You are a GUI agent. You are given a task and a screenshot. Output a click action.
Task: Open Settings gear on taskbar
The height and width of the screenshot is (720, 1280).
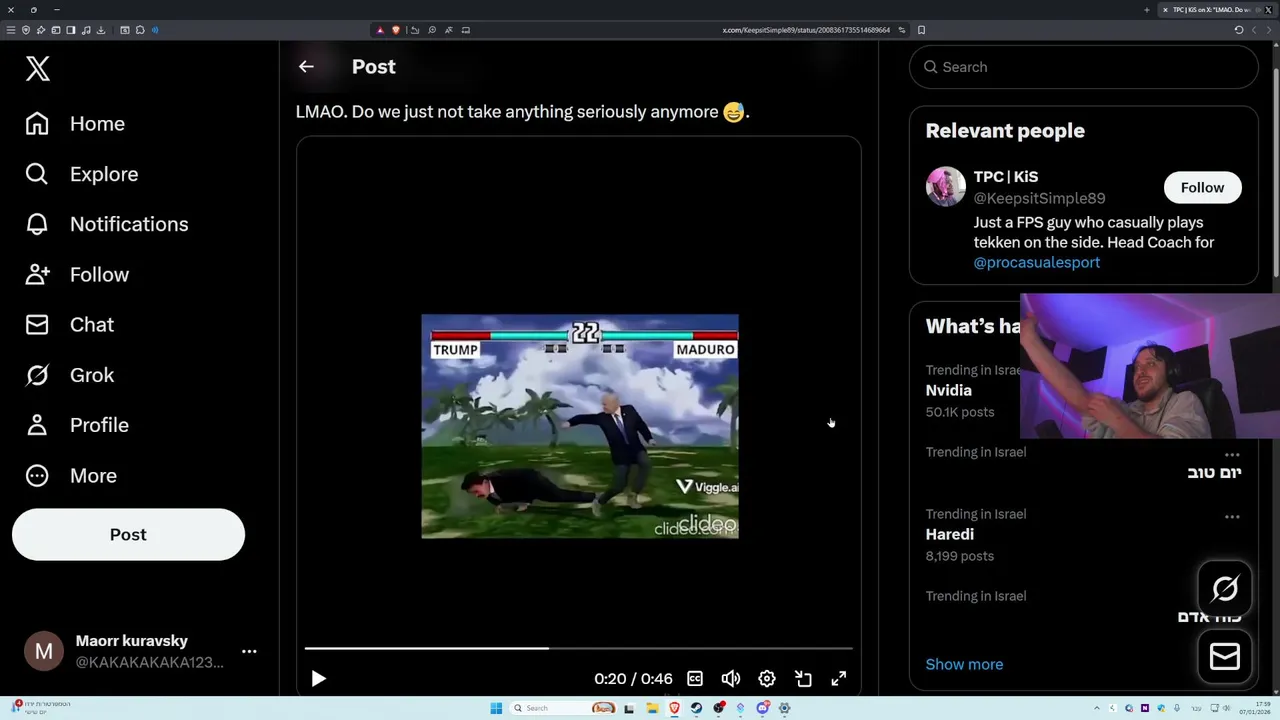click(784, 708)
